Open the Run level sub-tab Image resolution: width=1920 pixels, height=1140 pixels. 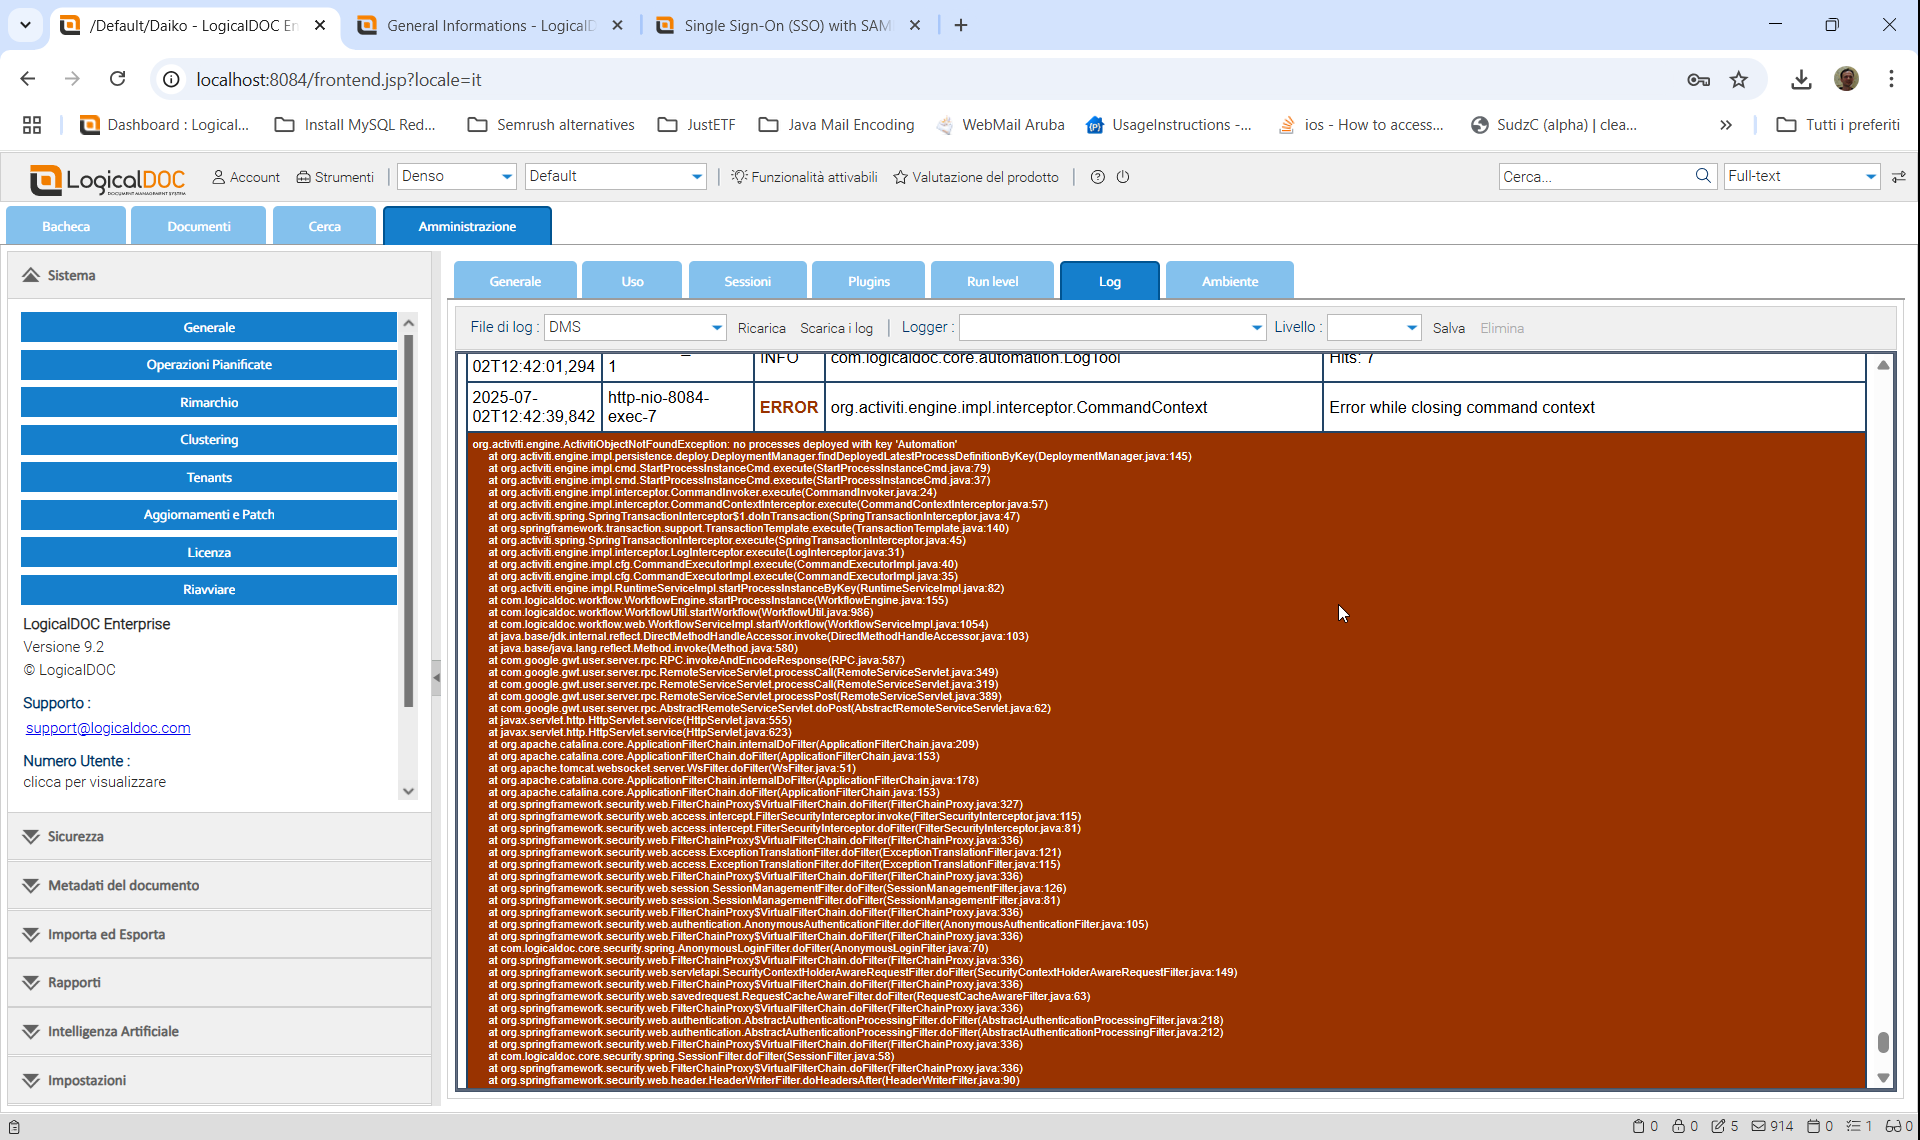pyautogui.click(x=992, y=281)
